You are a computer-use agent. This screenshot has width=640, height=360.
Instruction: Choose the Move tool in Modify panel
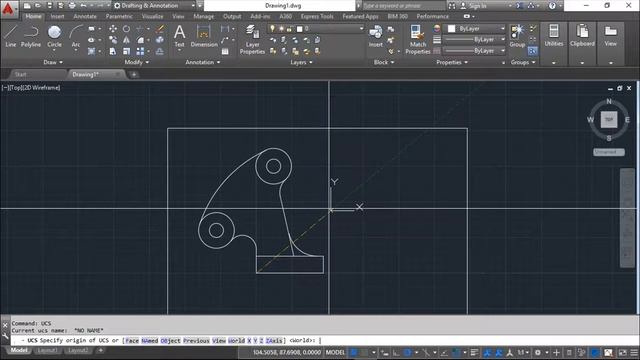(113, 29)
